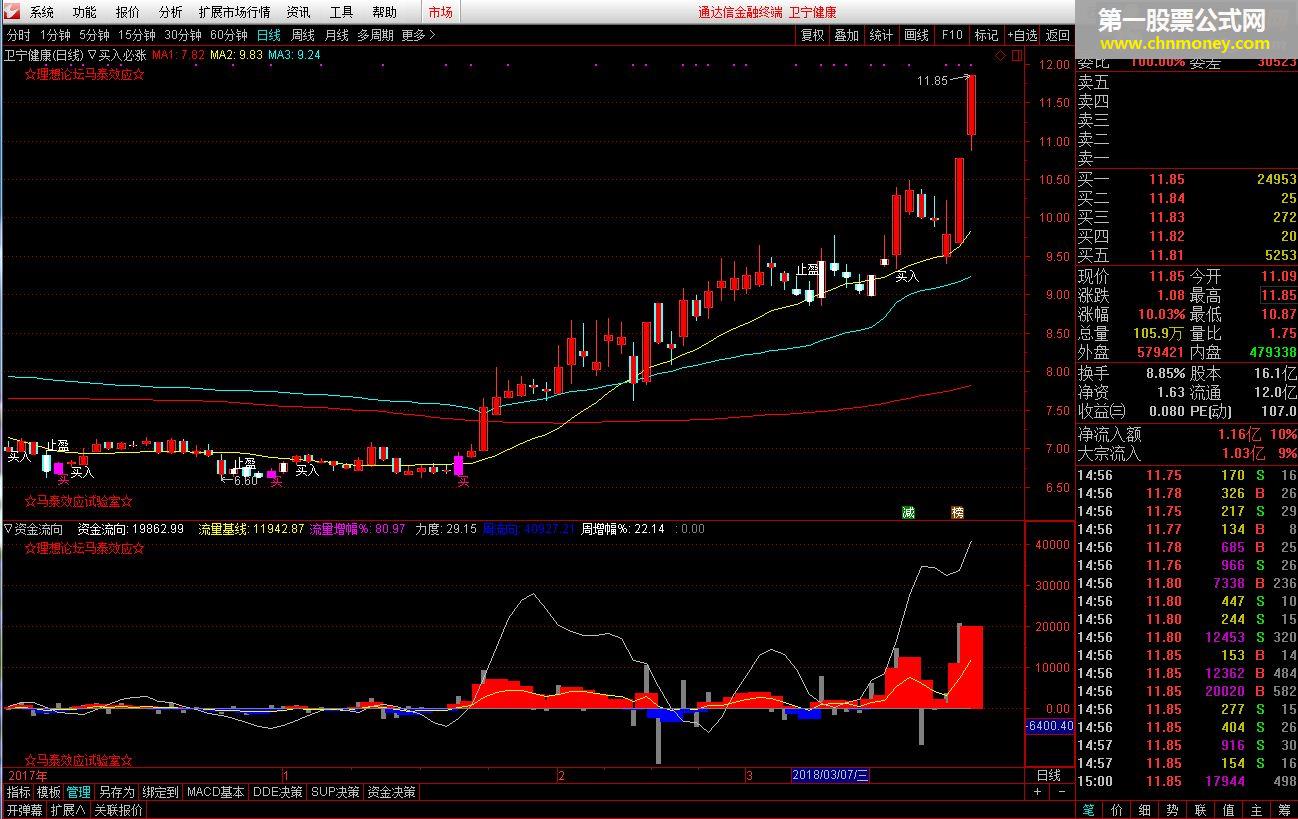Open the 工具 menu

[341, 12]
